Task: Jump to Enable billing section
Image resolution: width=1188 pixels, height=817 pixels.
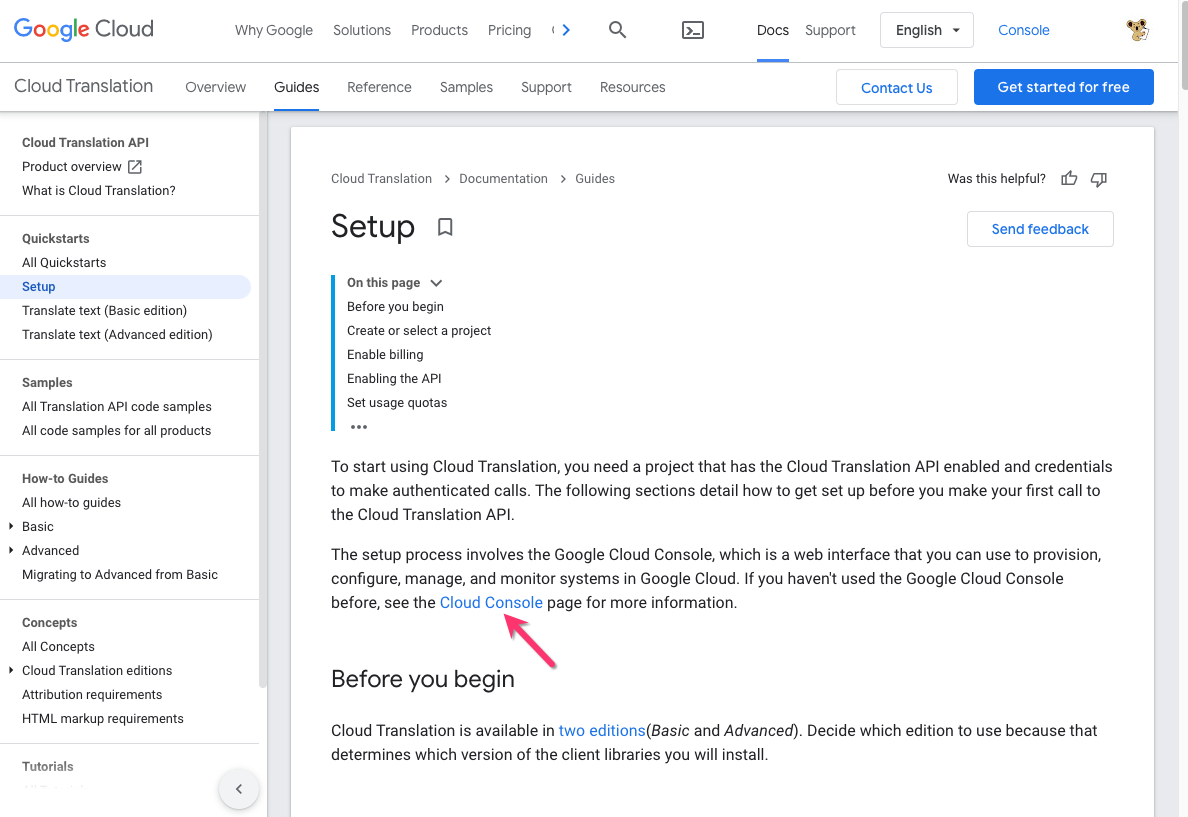Action: (385, 355)
